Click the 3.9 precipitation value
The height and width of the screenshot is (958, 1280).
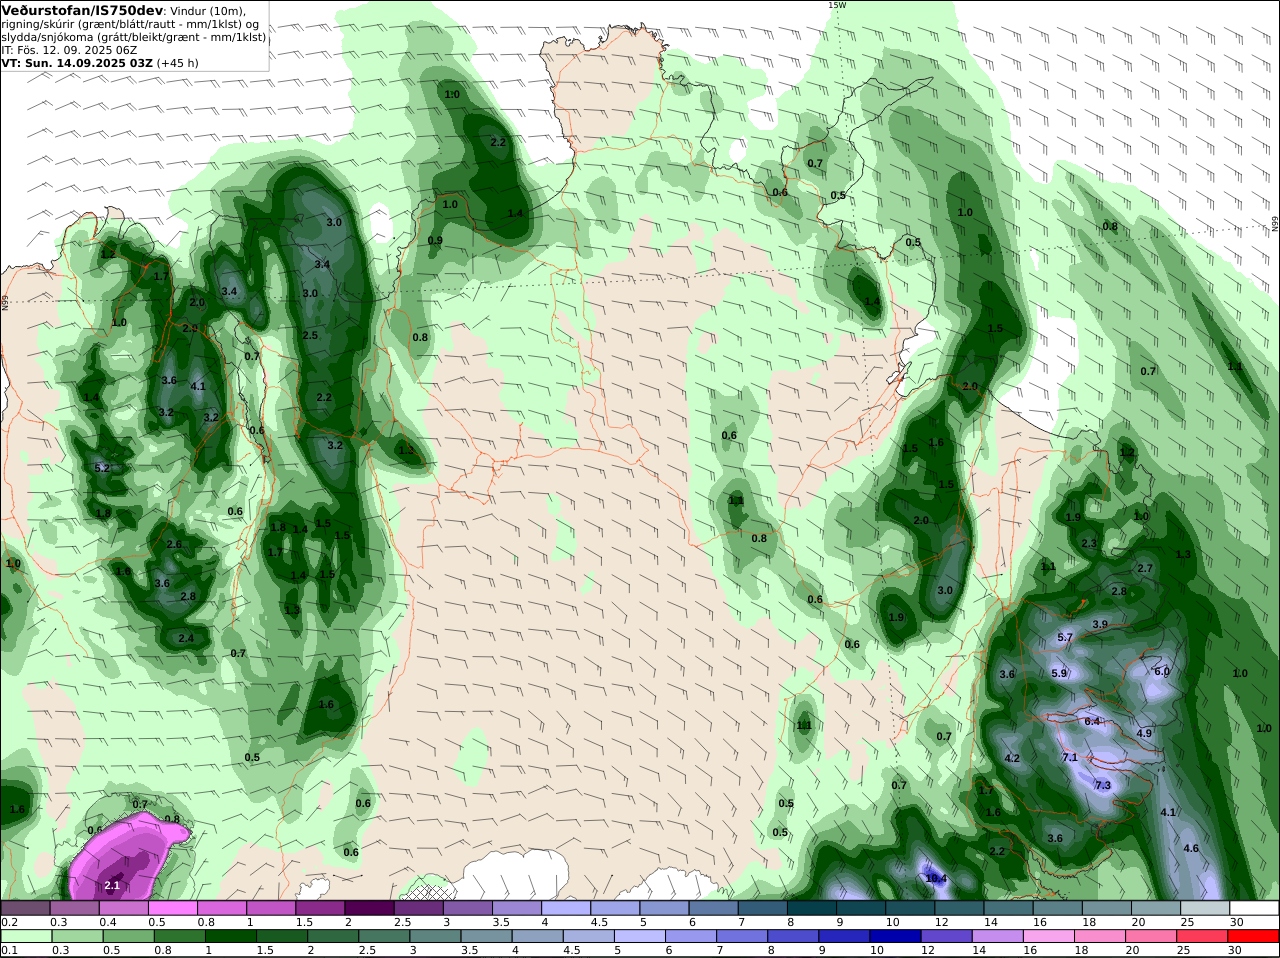click(1100, 624)
